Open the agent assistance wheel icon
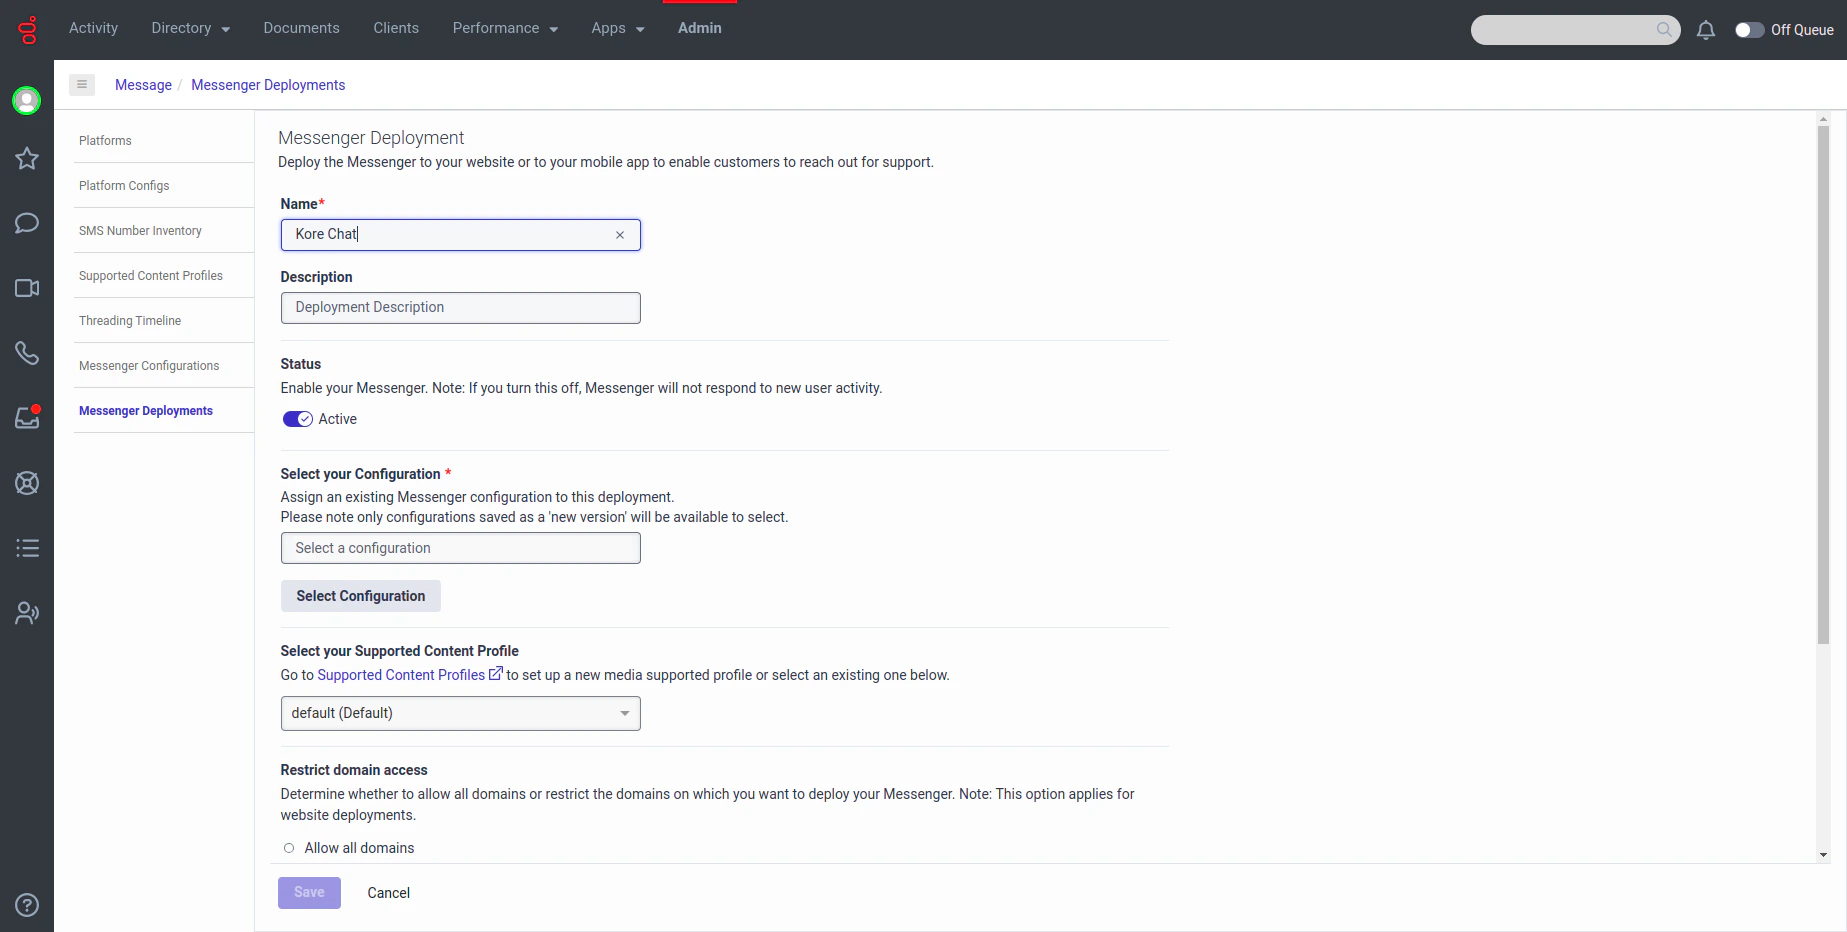The image size is (1847, 932). click(27, 483)
